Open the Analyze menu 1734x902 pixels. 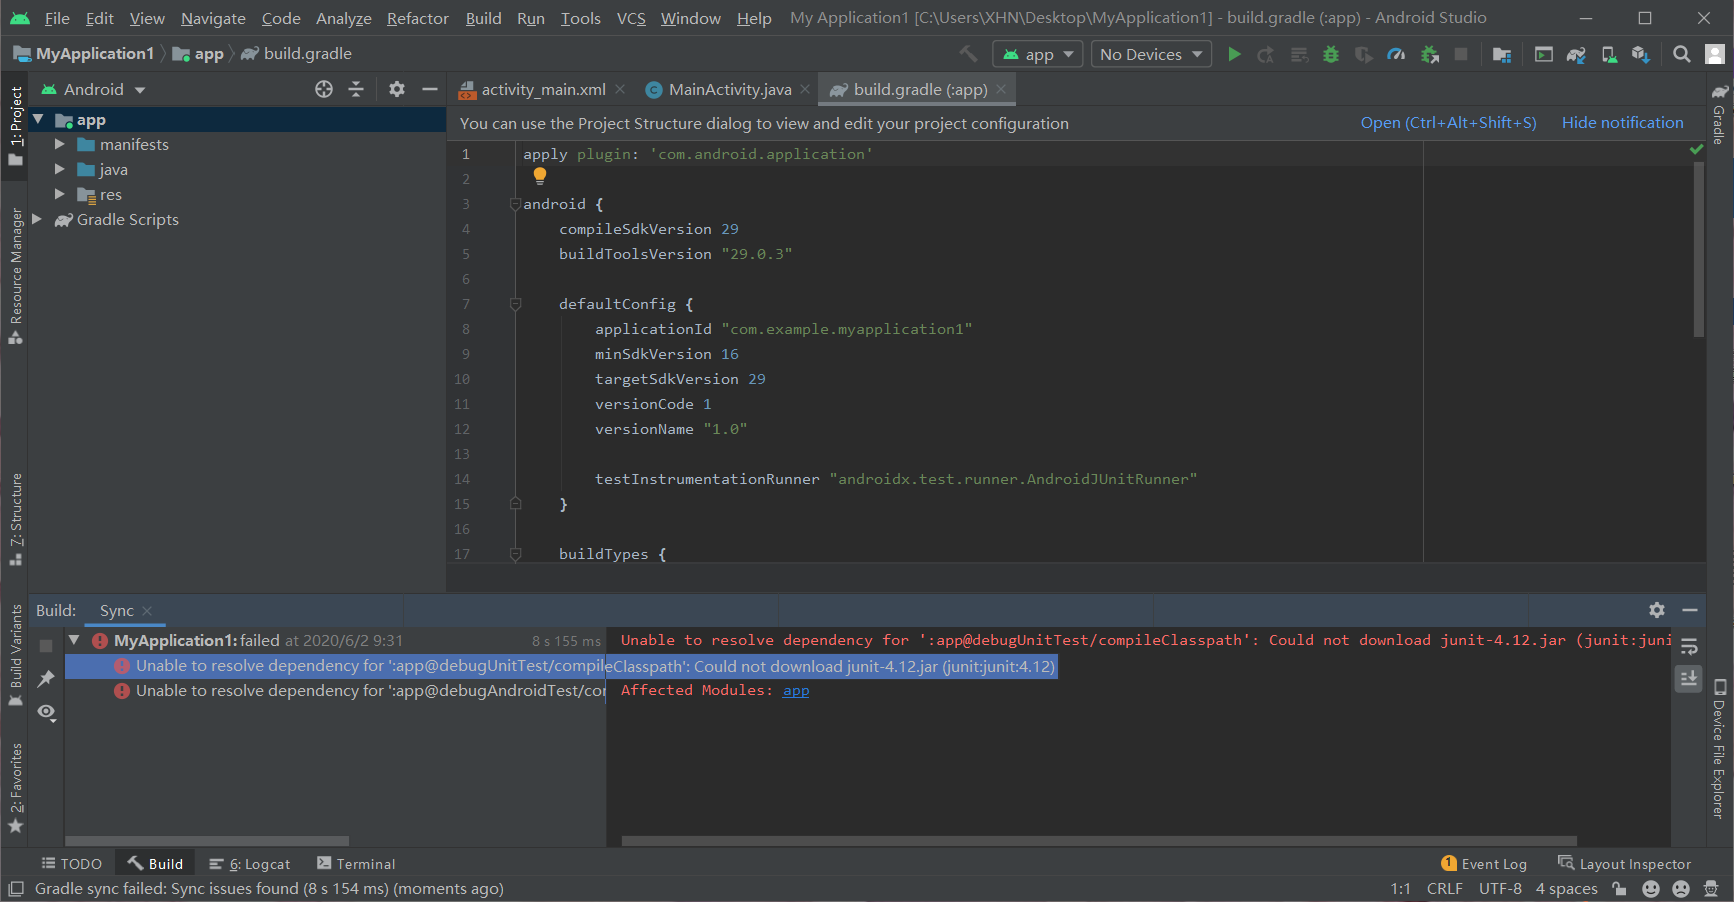pos(344,18)
